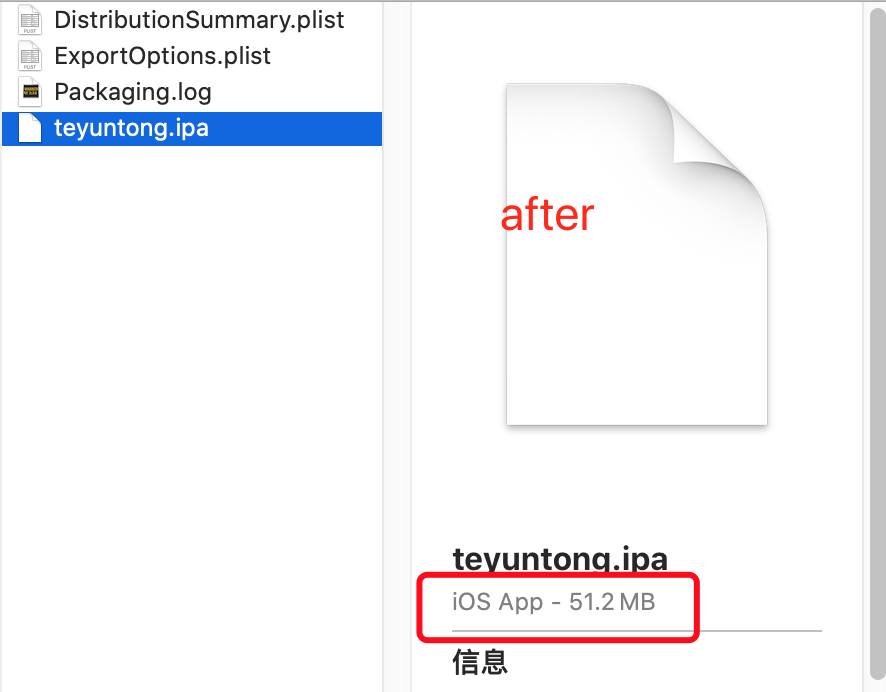The width and height of the screenshot is (886, 692).
Task: Click the Packaging.log file icon
Action: tap(30, 92)
